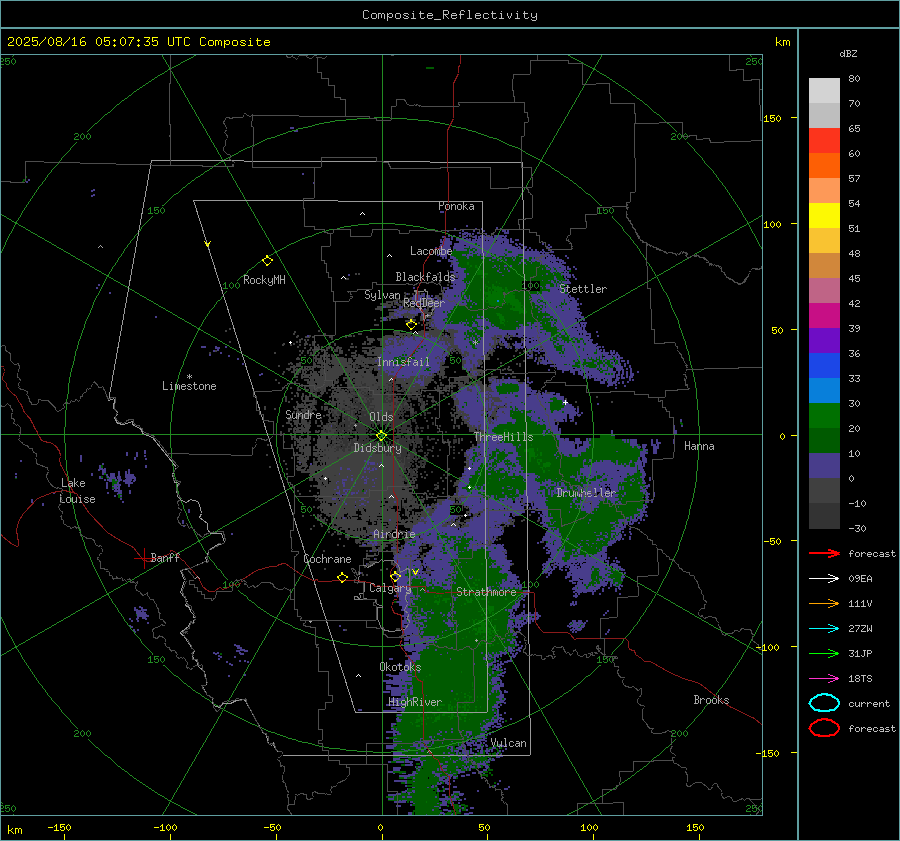Click the green 31JP arrow icon
The width and height of the screenshot is (900, 841).
tap(824, 653)
